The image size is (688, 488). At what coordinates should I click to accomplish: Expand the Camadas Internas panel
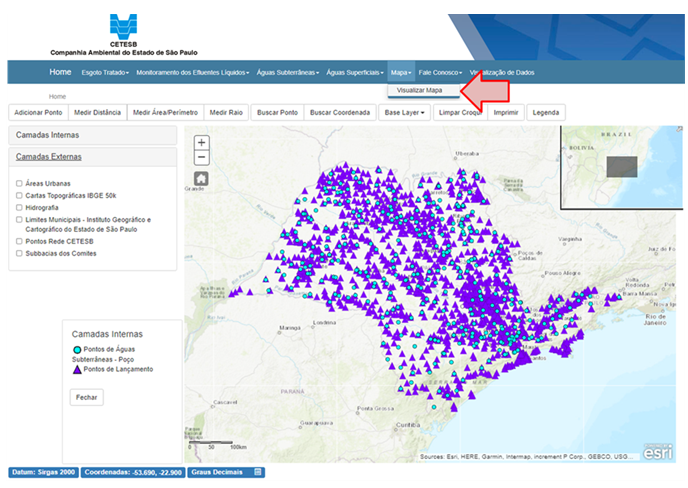[47, 134]
